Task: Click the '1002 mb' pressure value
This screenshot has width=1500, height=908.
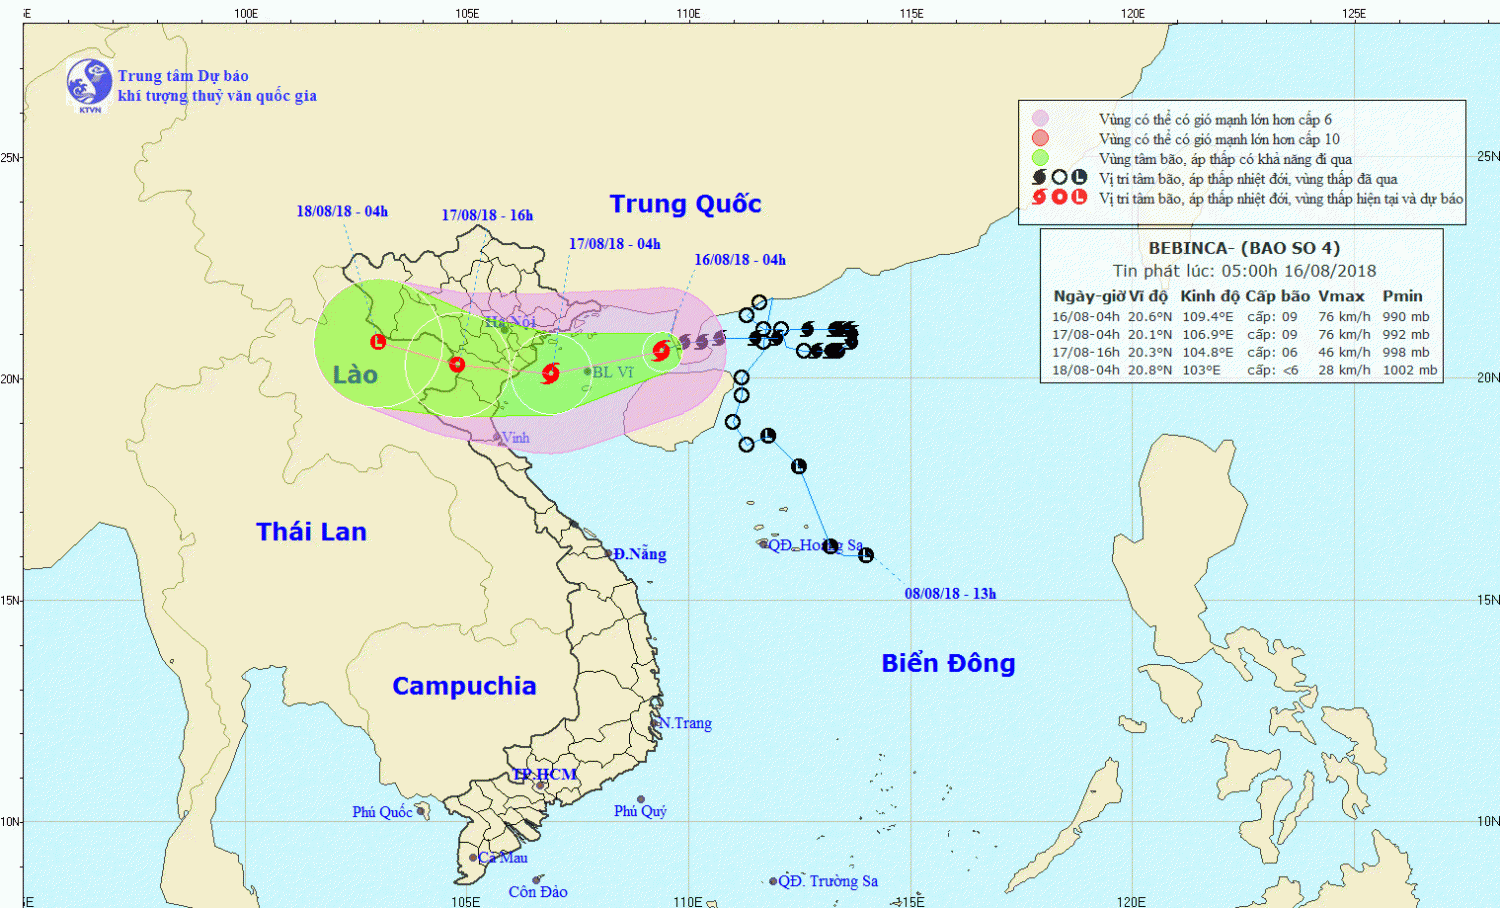Action: pyautogui.click(x=1410, y=370)
